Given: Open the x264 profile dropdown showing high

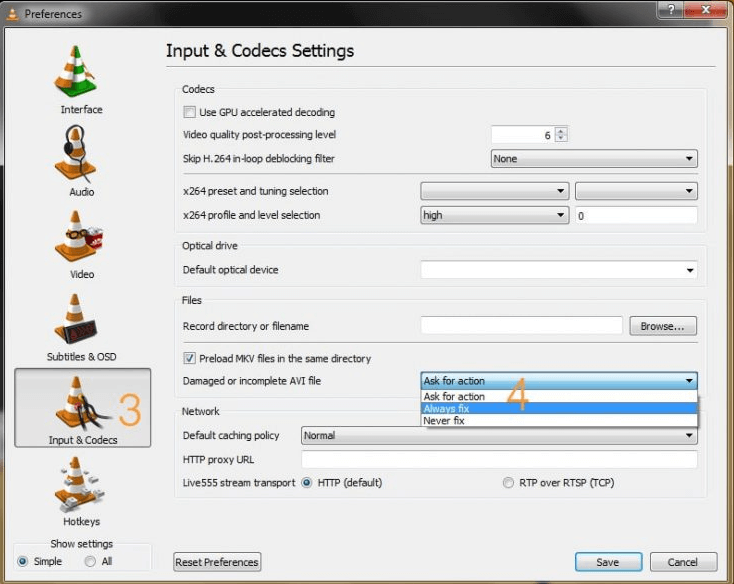Looking at the screenshot, I should [494, 215].
